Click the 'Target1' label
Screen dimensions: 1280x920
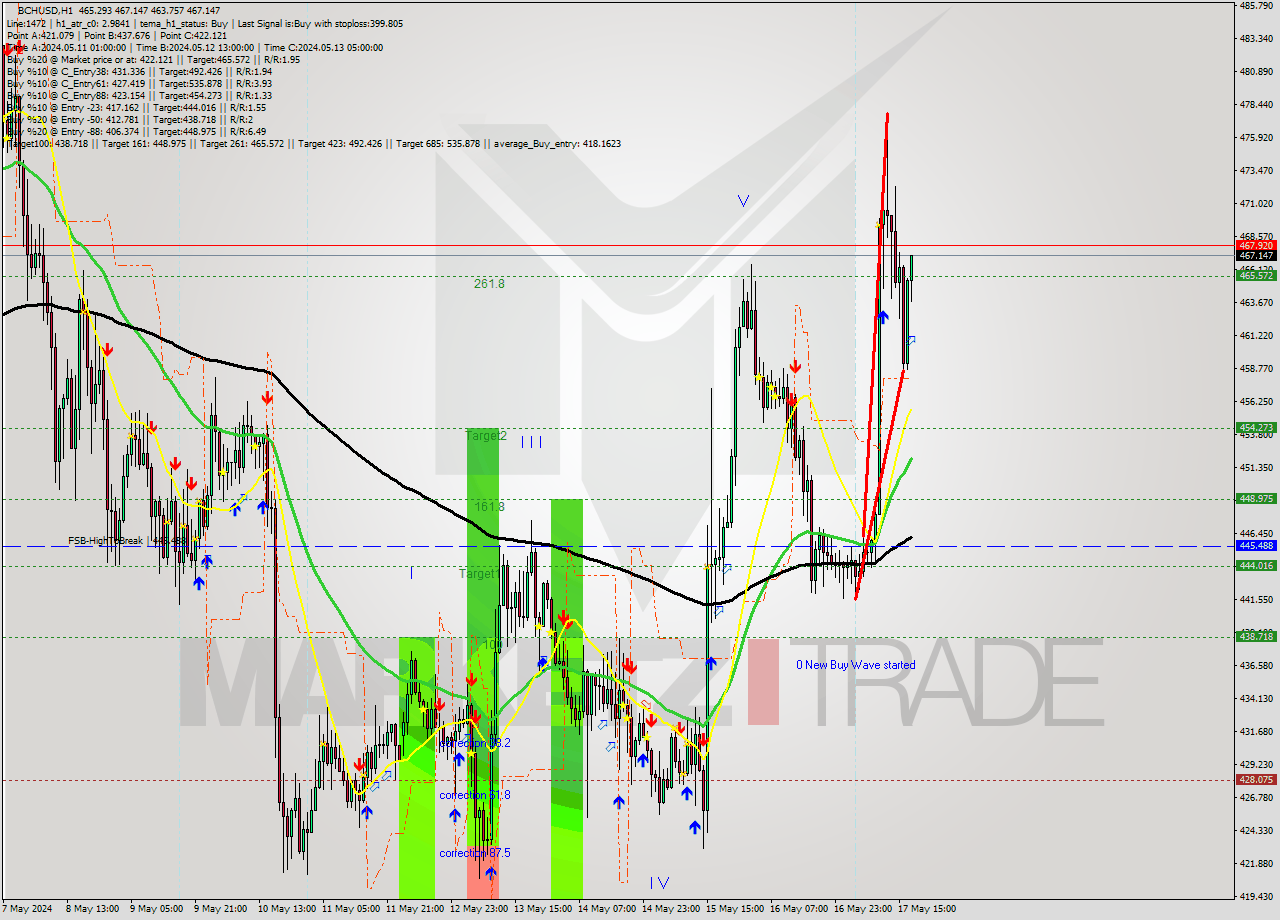tap(478, 574)
